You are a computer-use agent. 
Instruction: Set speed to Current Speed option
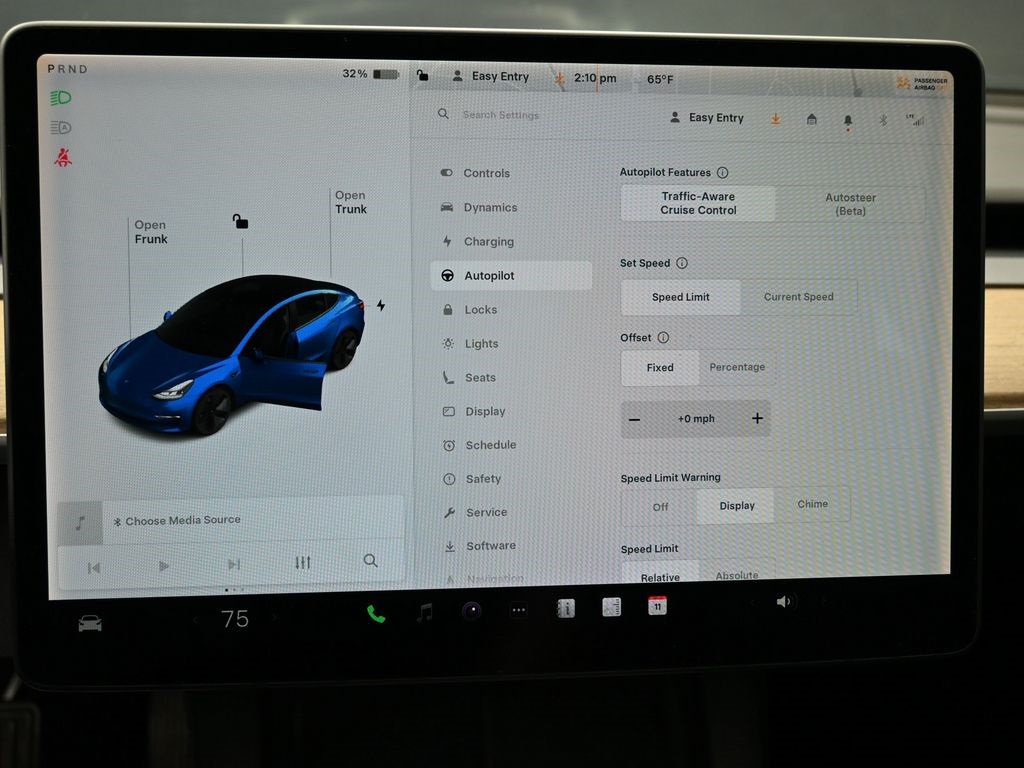[798, 297]
